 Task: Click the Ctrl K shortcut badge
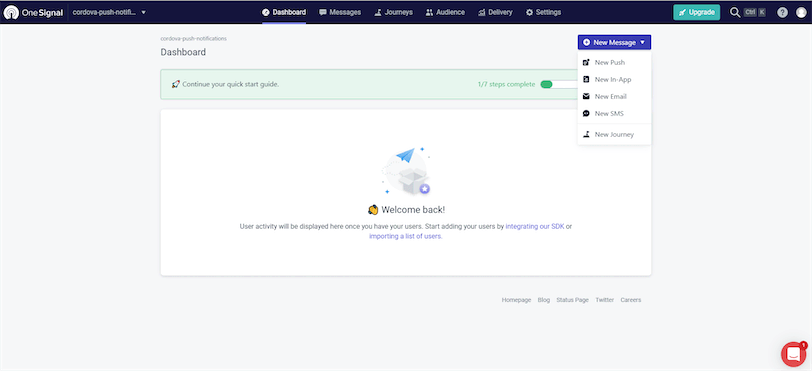point(755,12)
